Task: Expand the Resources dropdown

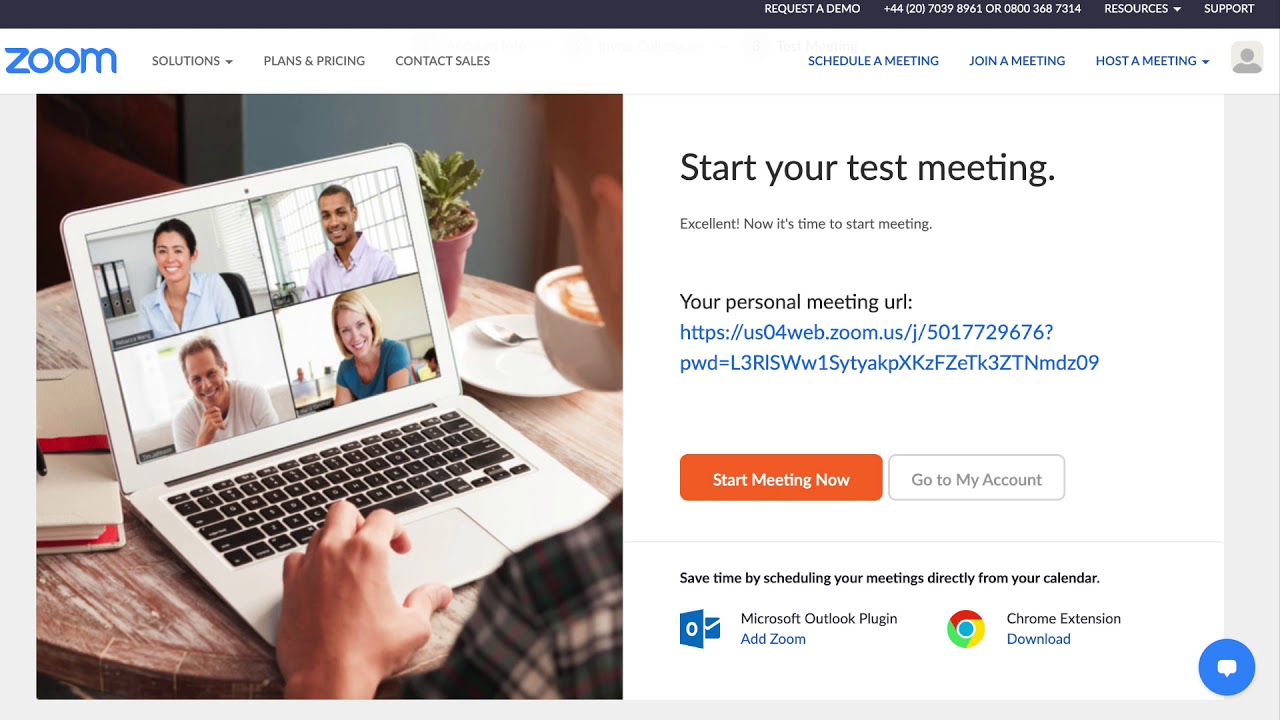Action: tap(1142, 9)
